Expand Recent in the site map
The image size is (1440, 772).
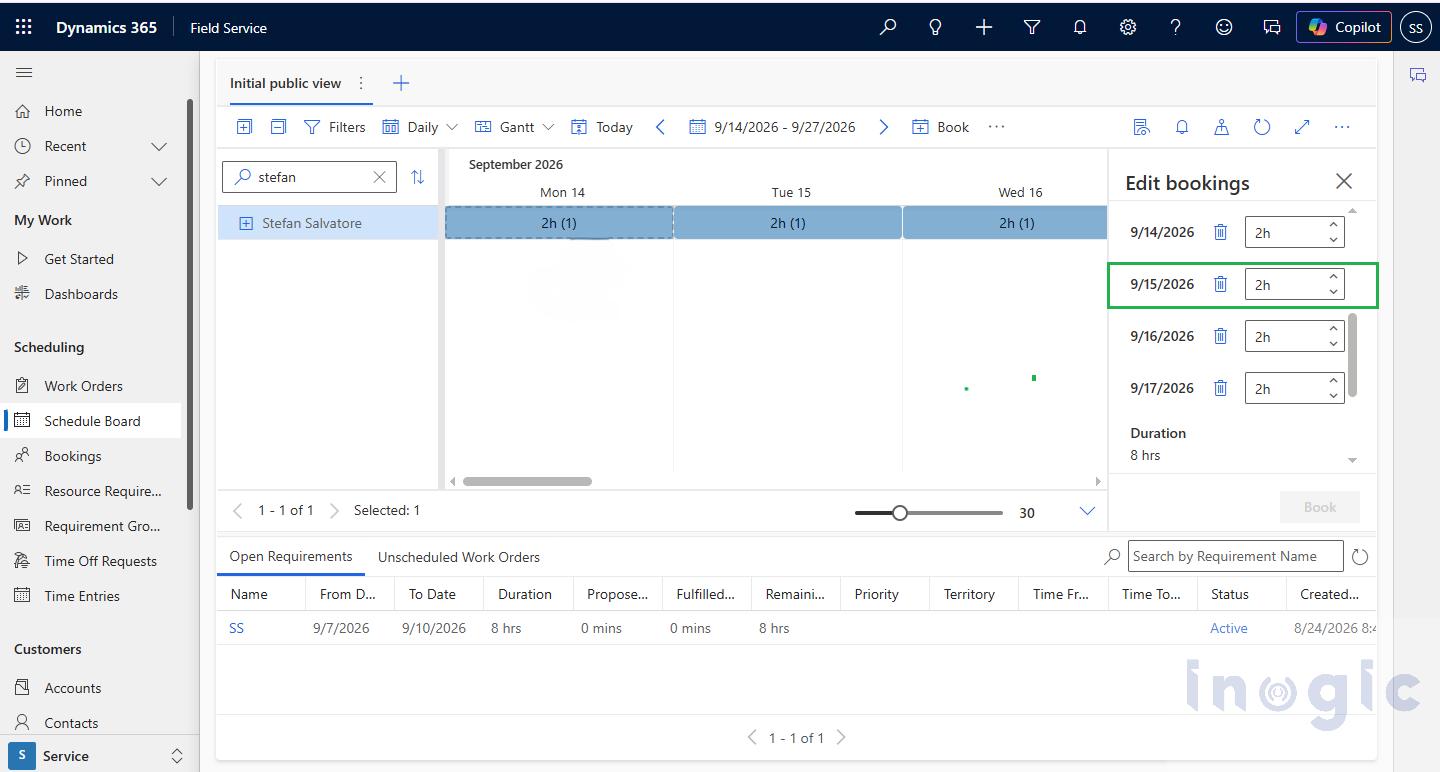[x=159, y=146]
